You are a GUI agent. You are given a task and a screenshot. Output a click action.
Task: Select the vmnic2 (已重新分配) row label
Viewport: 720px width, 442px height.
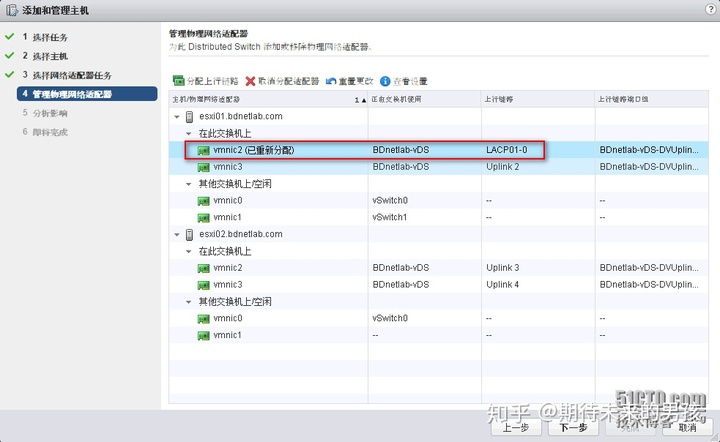[254, 150]
